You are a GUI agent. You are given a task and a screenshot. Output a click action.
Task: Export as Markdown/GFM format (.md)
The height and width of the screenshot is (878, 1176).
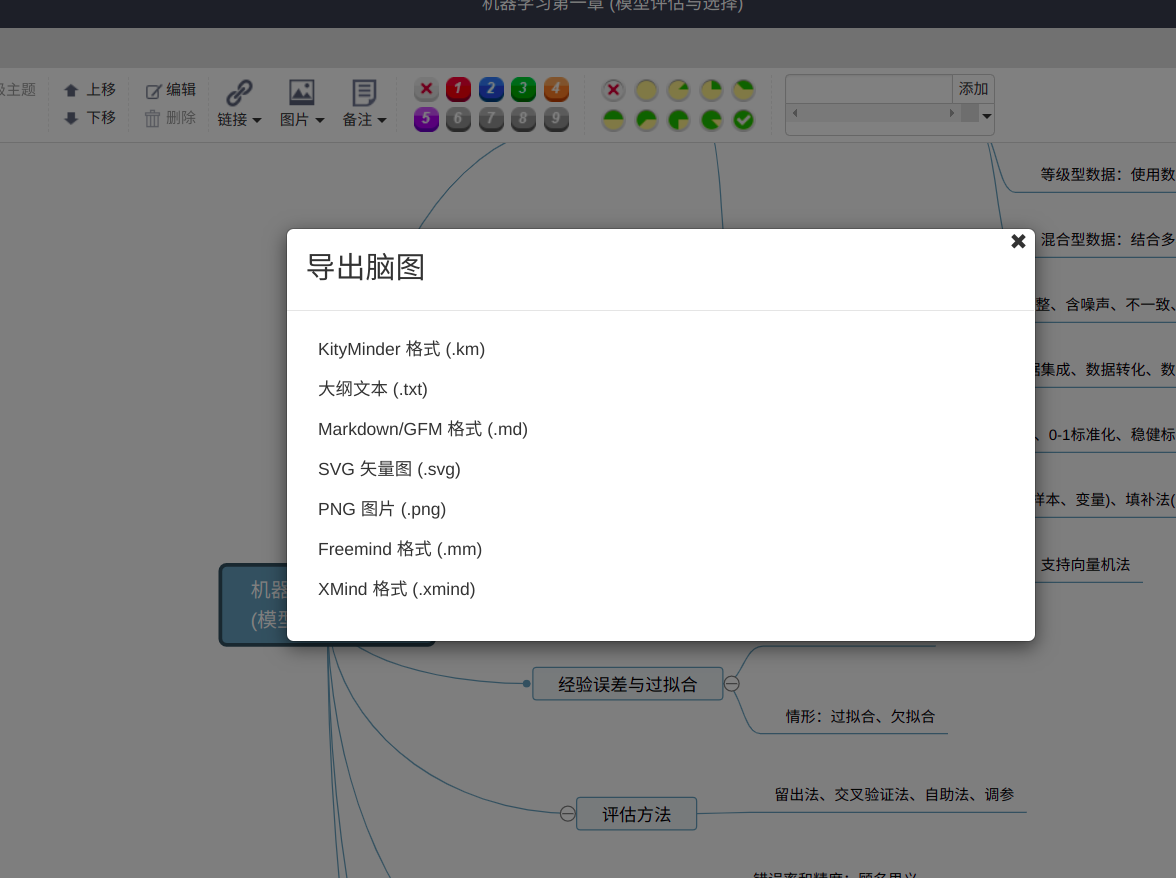tap(422, 429)
